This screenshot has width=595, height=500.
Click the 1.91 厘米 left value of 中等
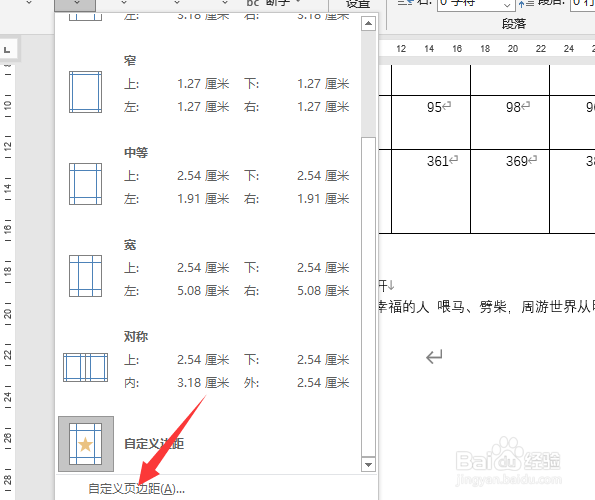coord(203,199)
